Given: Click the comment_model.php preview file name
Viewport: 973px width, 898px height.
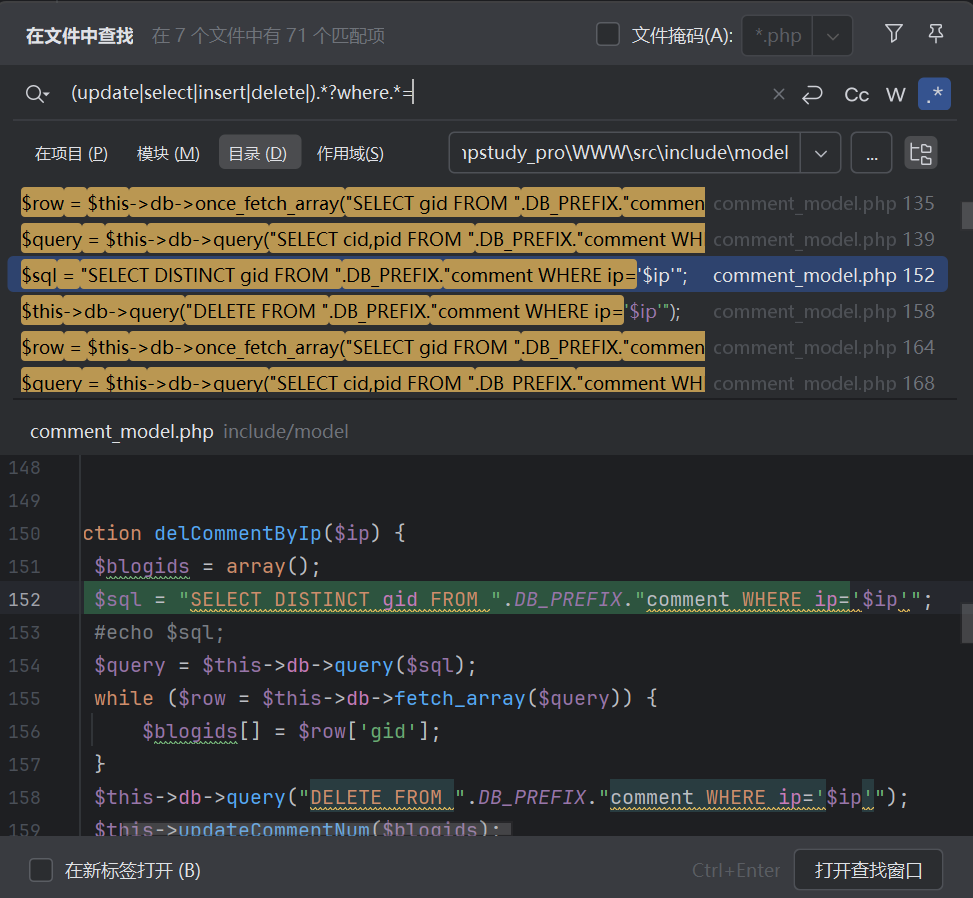Looking at the screenshot, I should [x=122, y=431].
